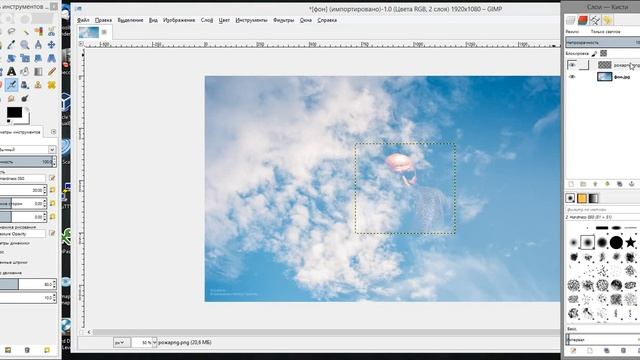Create a new layer group
The width and height of the screenshot is (640, 360).
tap(583, 184)
